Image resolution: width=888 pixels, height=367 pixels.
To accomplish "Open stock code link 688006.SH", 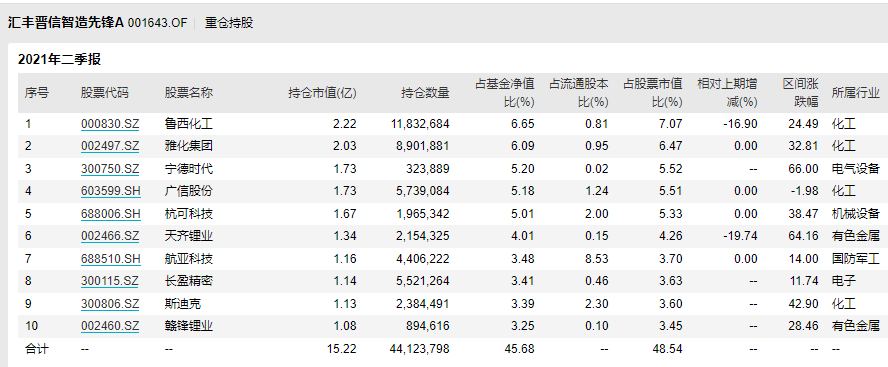I will point(110,214).
